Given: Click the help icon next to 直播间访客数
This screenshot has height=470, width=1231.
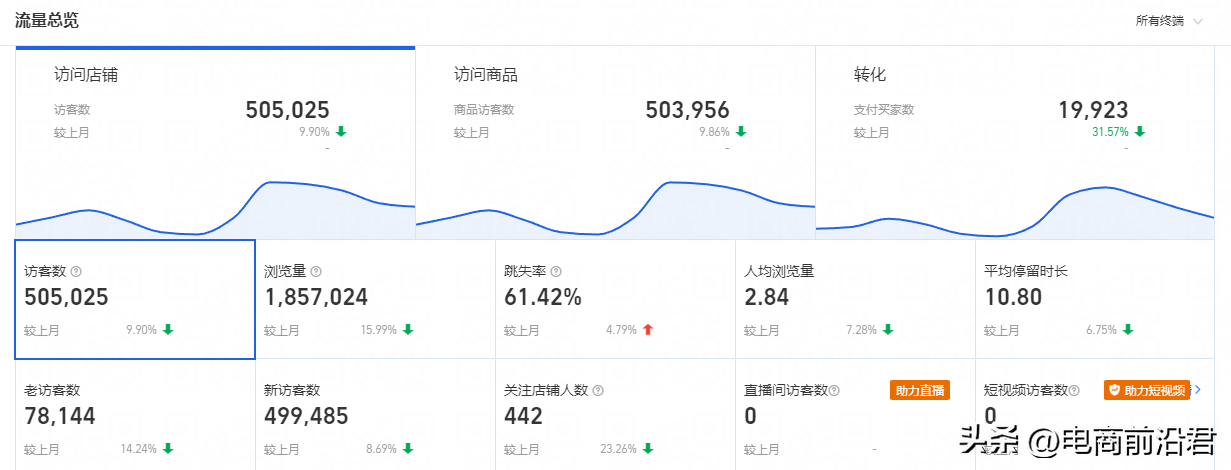Looking at the screenshot, I should pos(834,390).
